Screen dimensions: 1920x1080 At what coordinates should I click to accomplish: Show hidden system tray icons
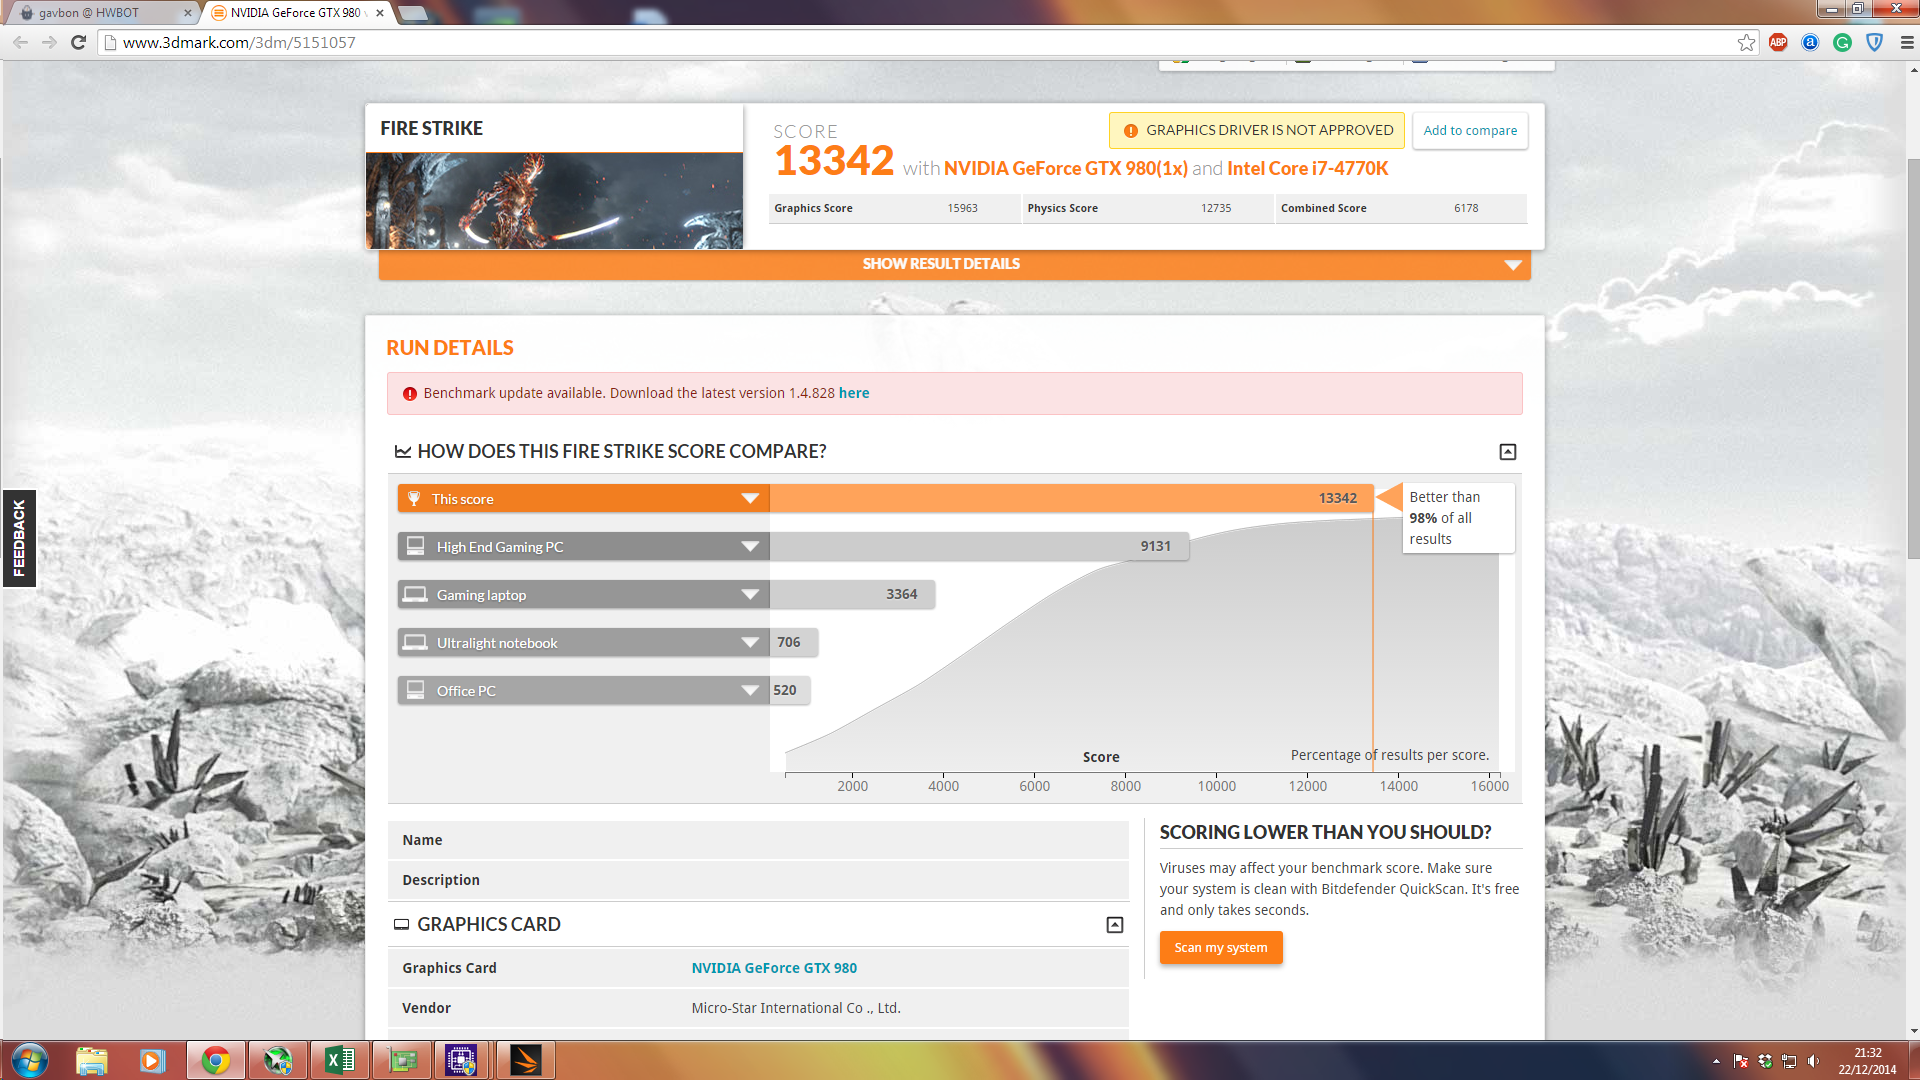(x=1716, y=1061)
